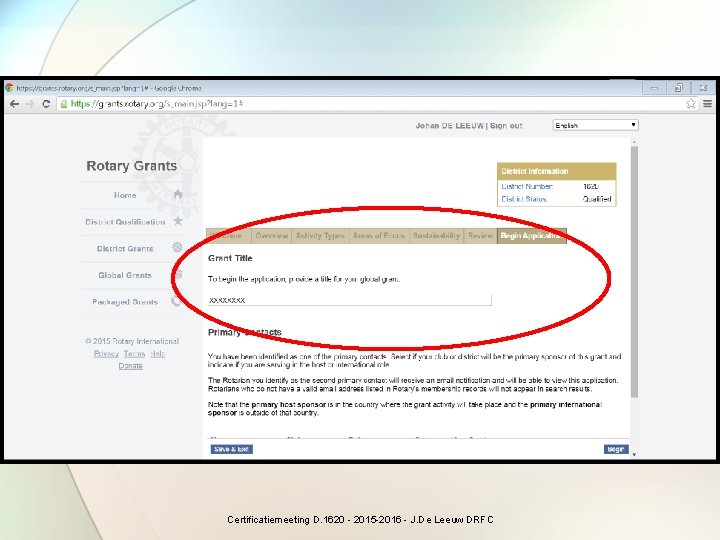This screenshot has width=720, height=540.
Task: Switch to the Activity Types tab
Action: pos(320,236)
